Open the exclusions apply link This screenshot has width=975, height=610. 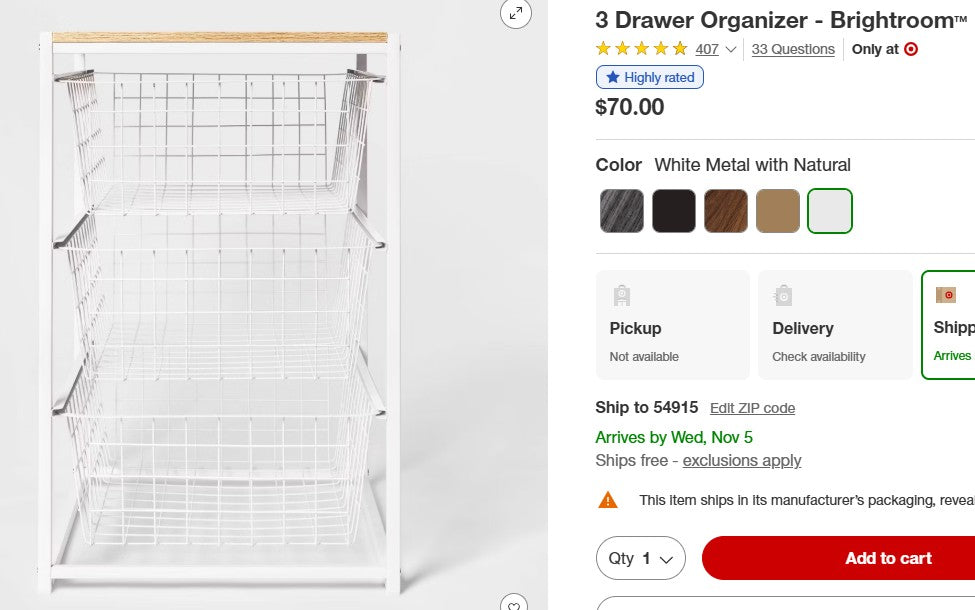(x=741, y=461)
